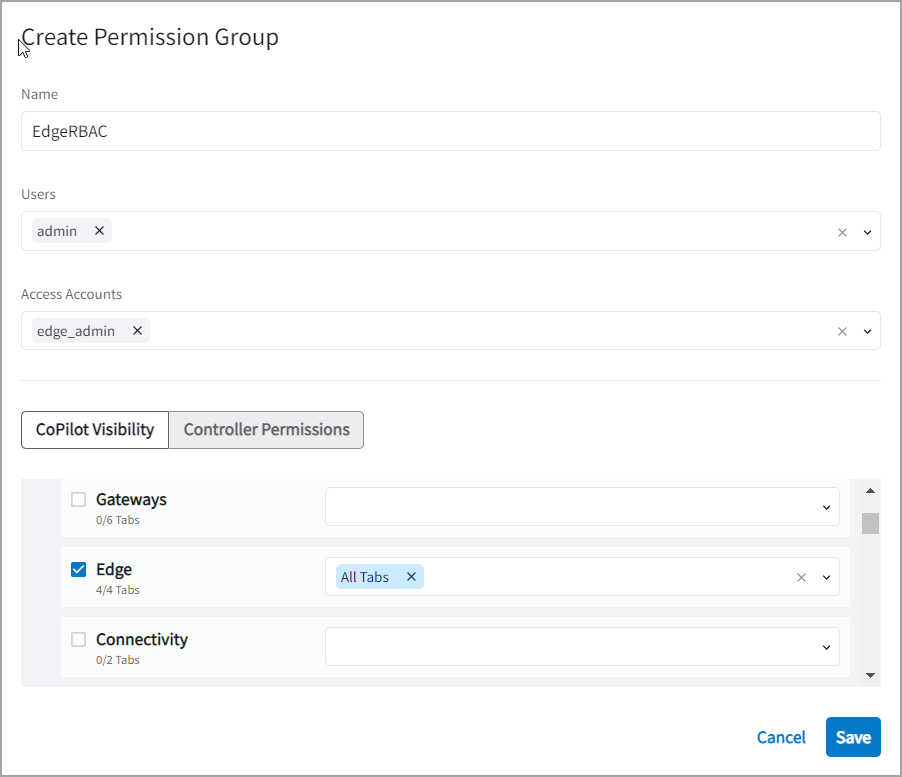The height and width of the screenshot is (777, 902).
Task: Clear all selections in Access Accounts field
Action: 842,332
